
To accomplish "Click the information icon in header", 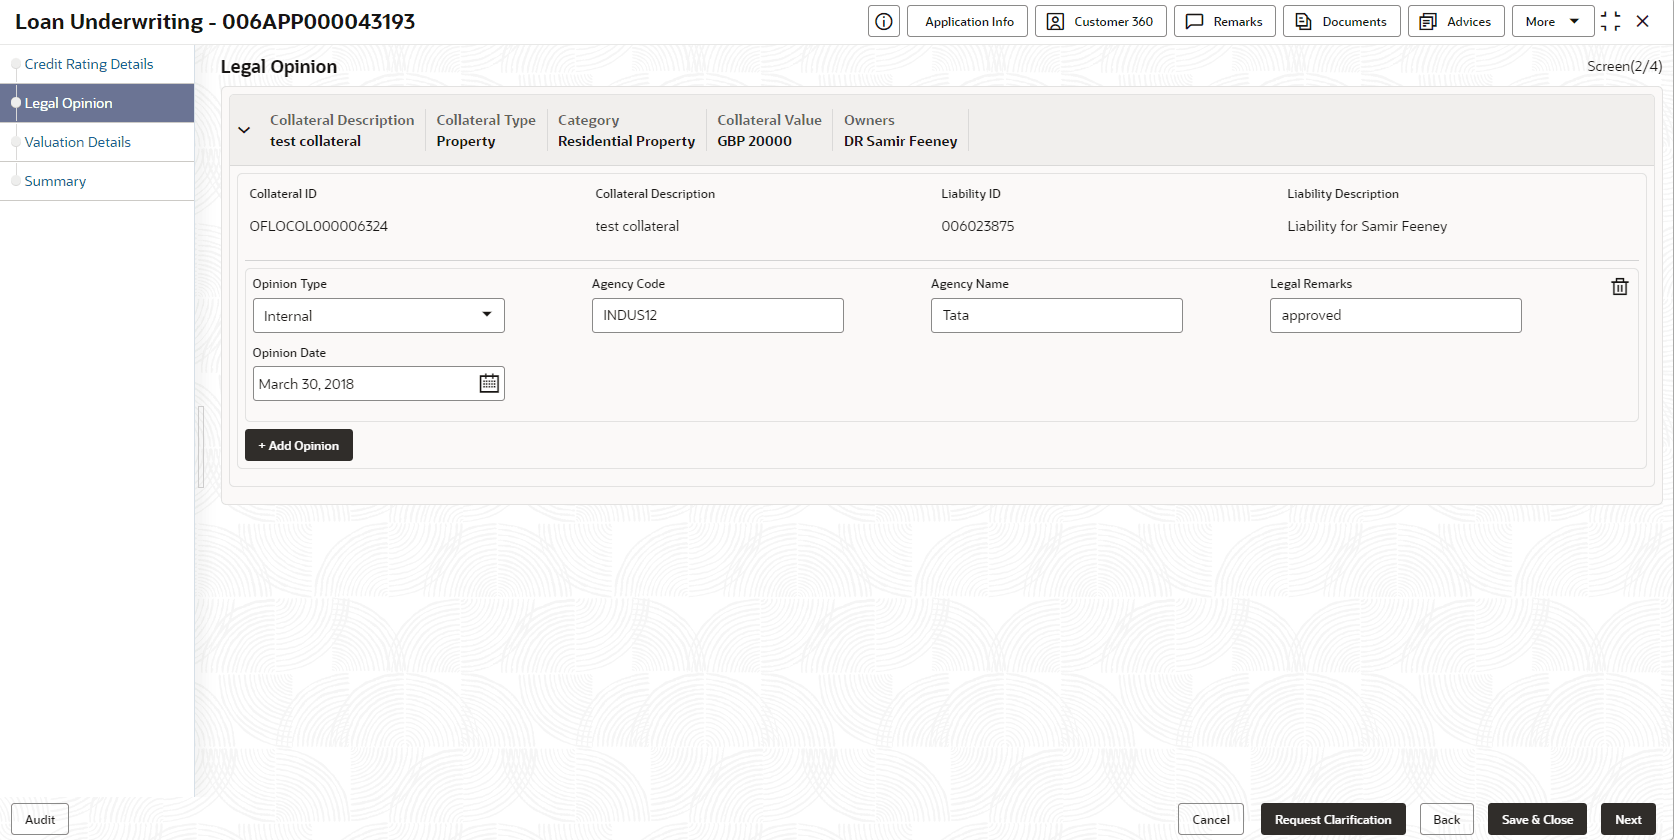I will tap(884, 21).
